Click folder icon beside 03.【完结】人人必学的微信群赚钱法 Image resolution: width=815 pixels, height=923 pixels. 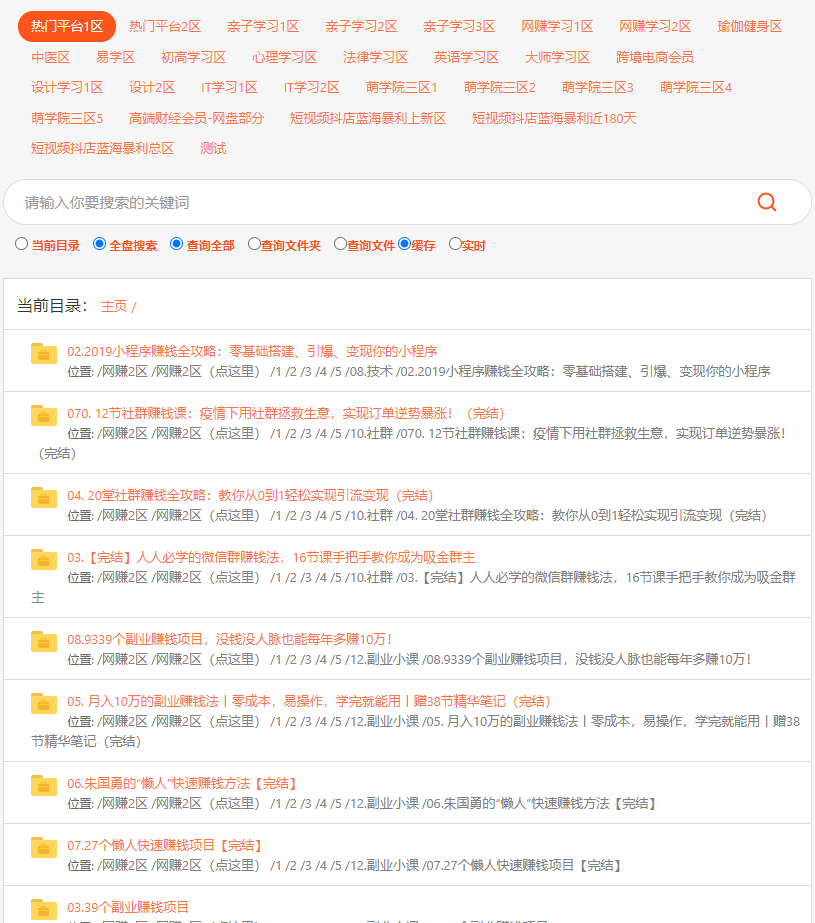[x=44, y=558]
